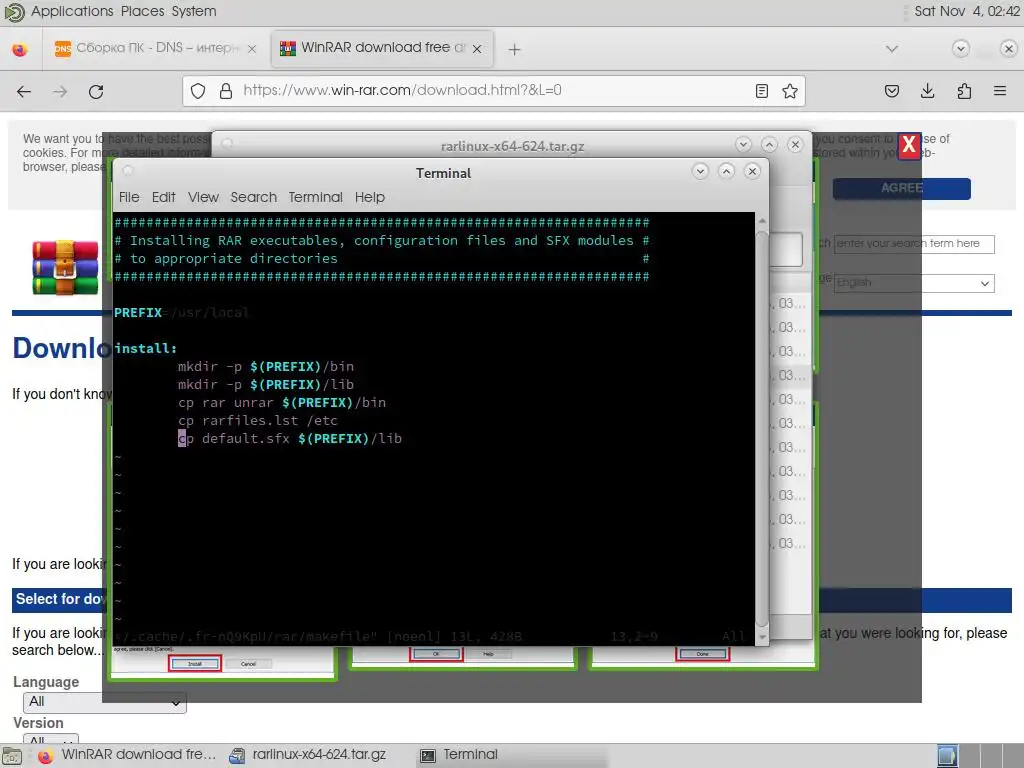This screenshot has width=1024, height=768.
Task: Click the date and time in the top panel
Action: pos(967,12)
